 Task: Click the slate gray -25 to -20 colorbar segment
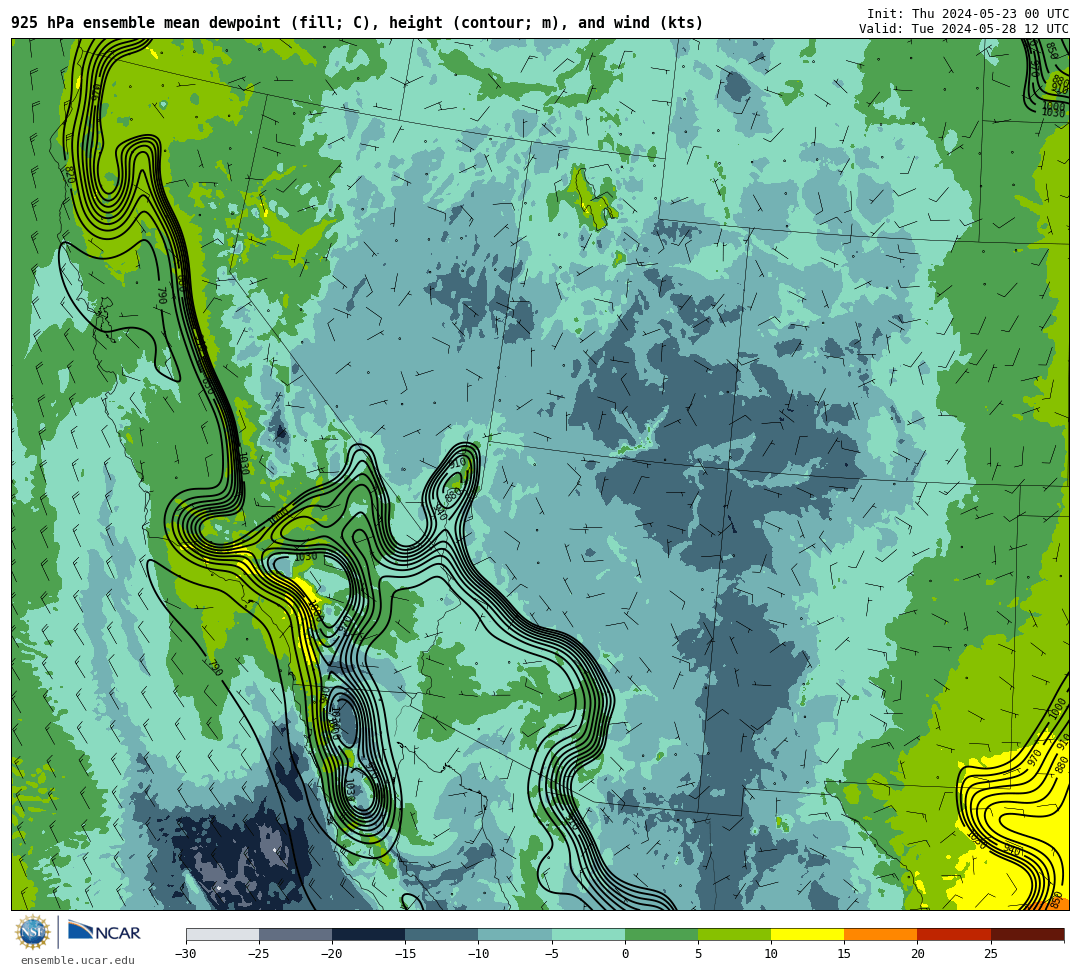pos(295,934)
